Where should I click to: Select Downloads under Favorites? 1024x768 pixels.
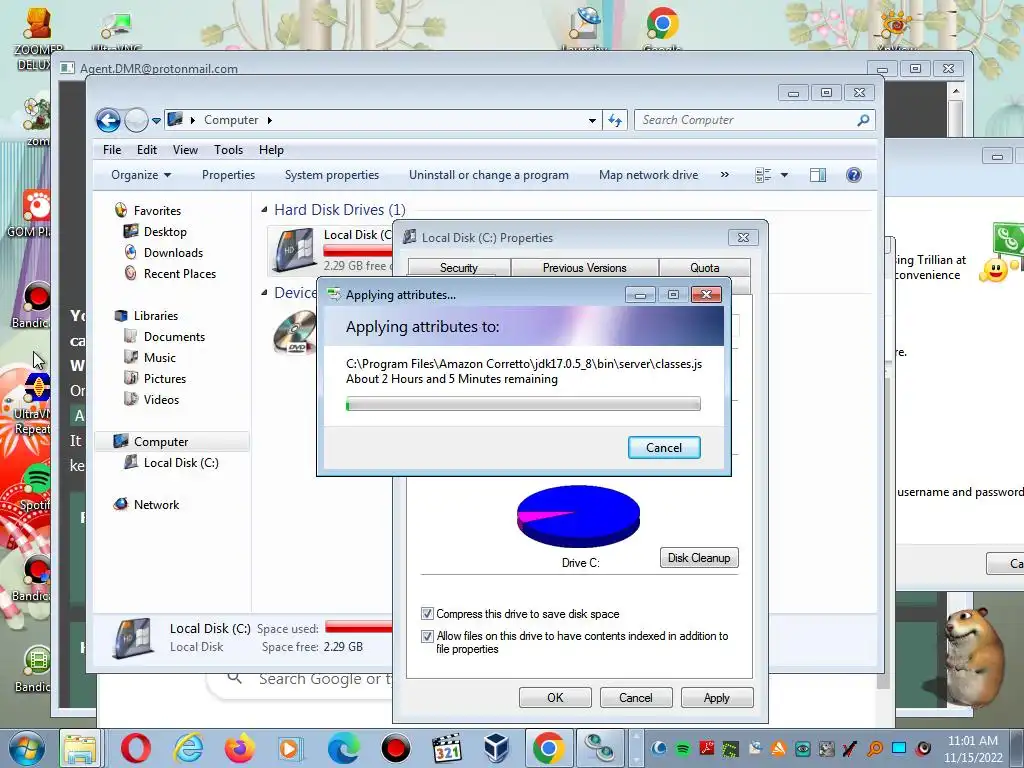[173, 253]
